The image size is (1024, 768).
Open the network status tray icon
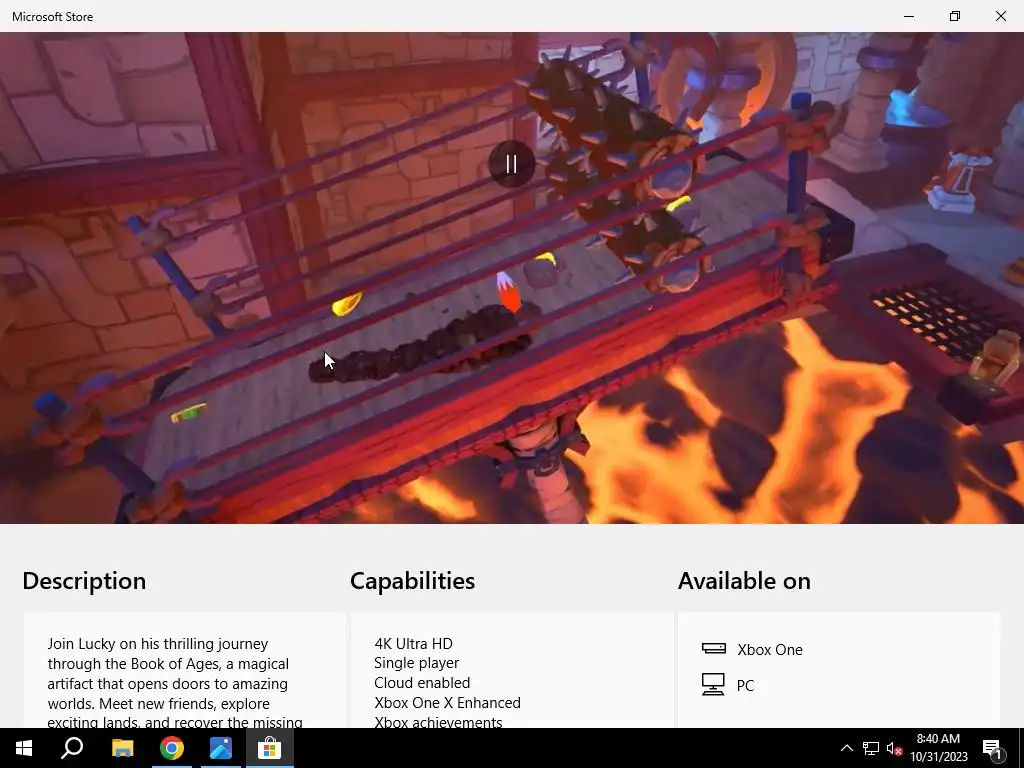point(871,748)
